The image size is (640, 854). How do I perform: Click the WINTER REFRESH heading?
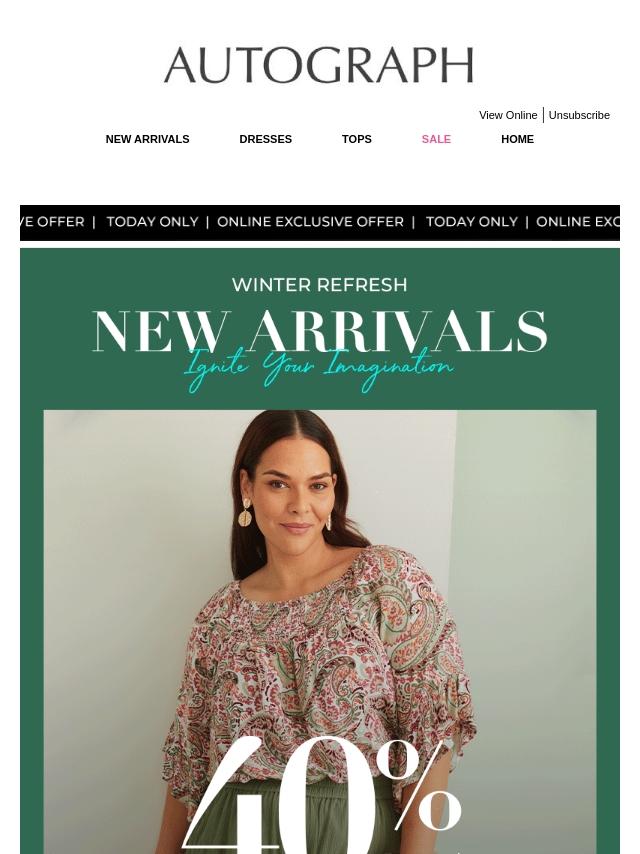[x=320, y=285]
